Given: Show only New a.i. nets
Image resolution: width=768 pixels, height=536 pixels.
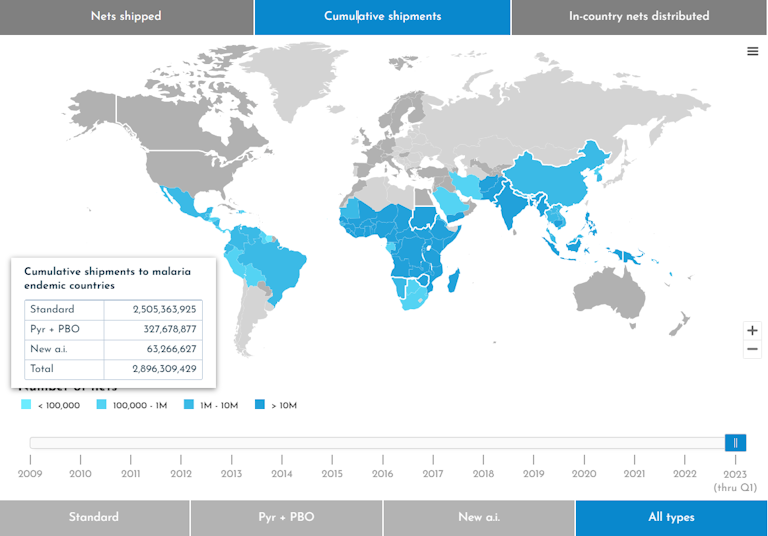Looking at the screenshot, I should click(478, 518).
